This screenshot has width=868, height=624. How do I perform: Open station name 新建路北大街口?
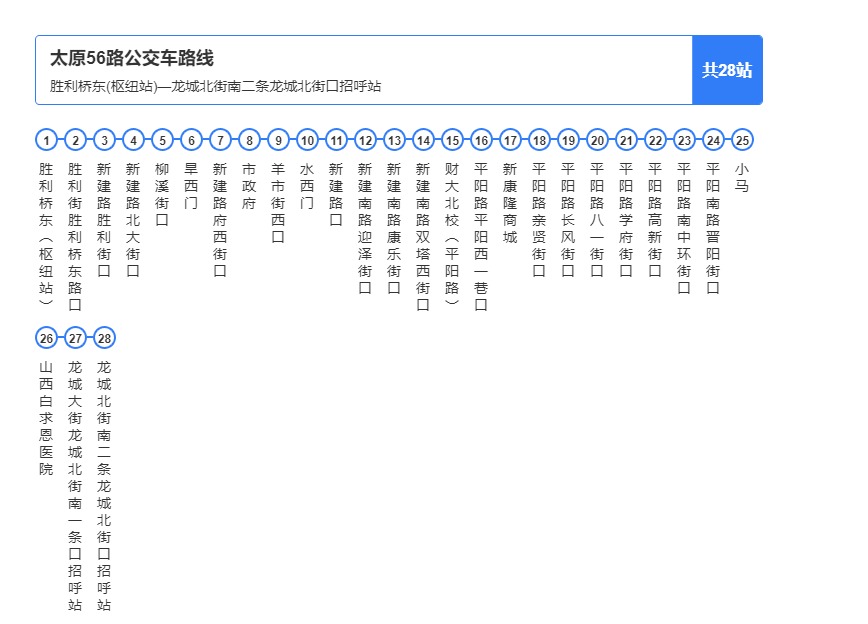point(133,219)
